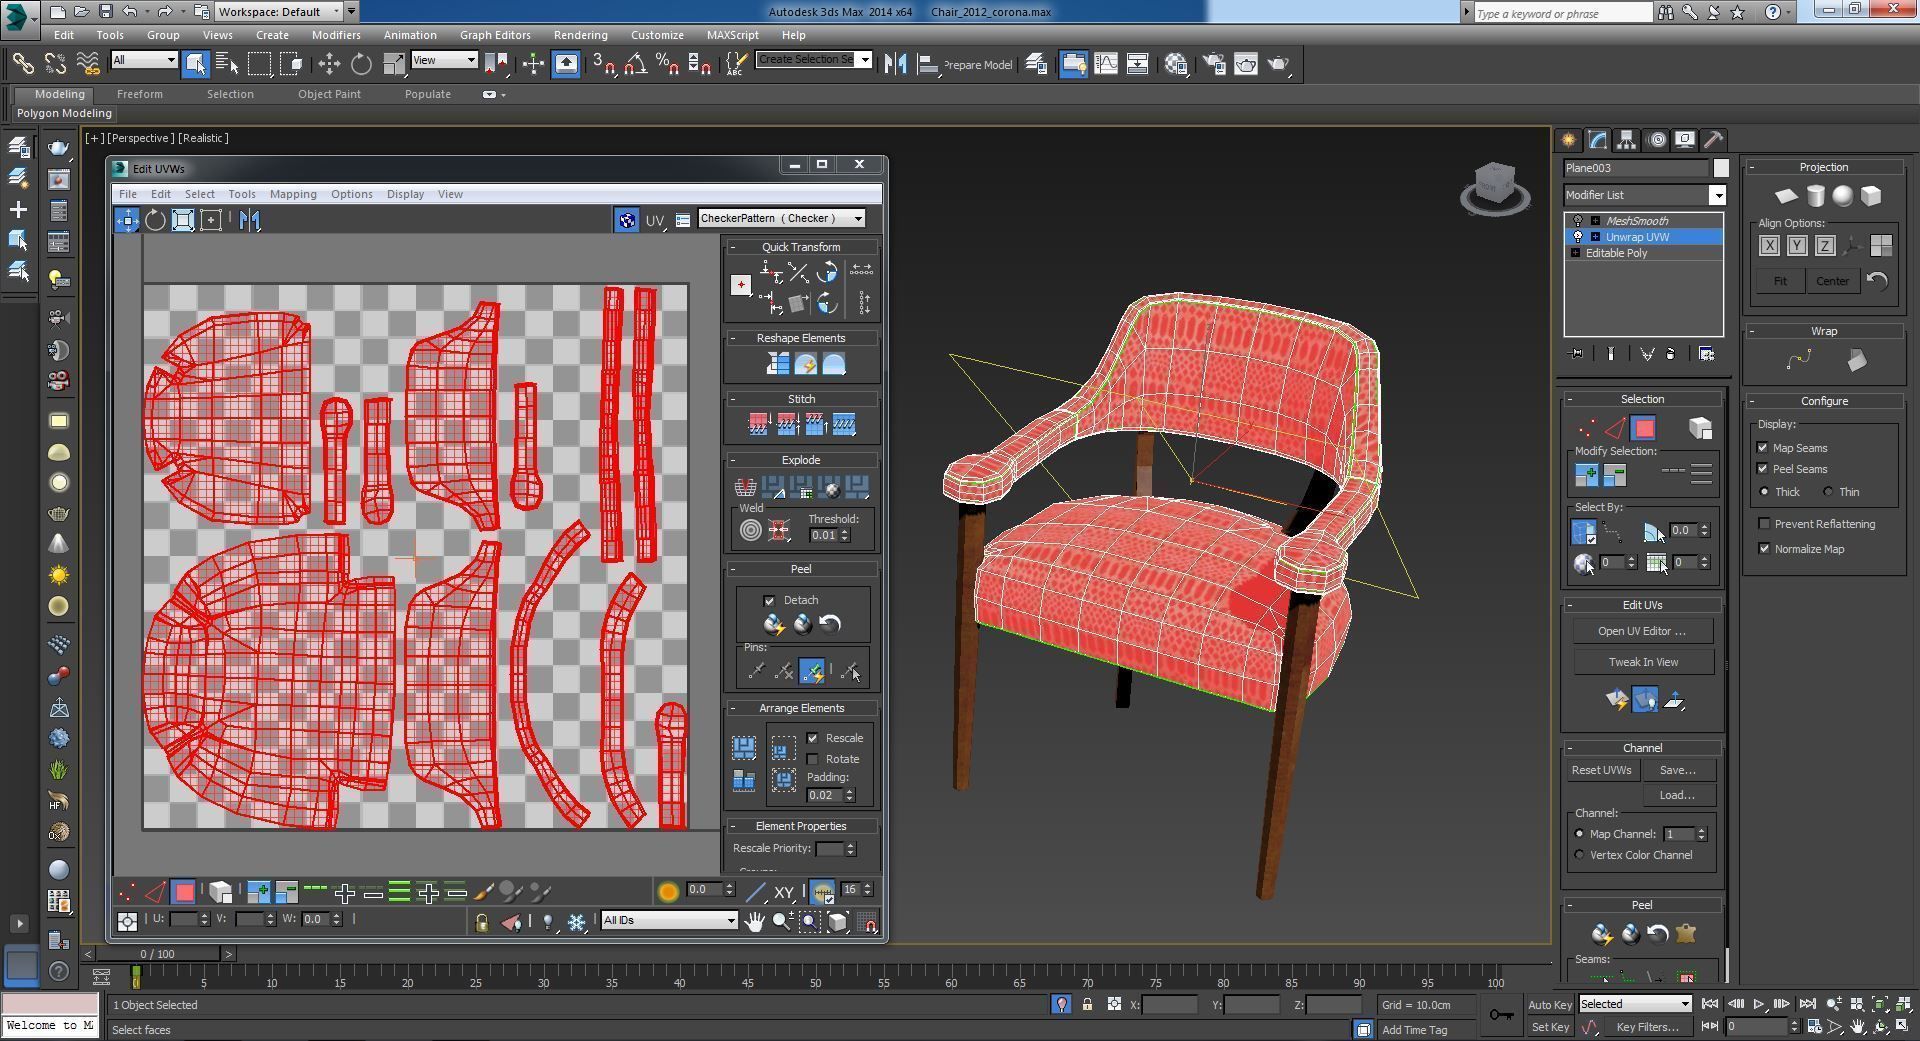Open the reference coordinate View dropdown

444,60
